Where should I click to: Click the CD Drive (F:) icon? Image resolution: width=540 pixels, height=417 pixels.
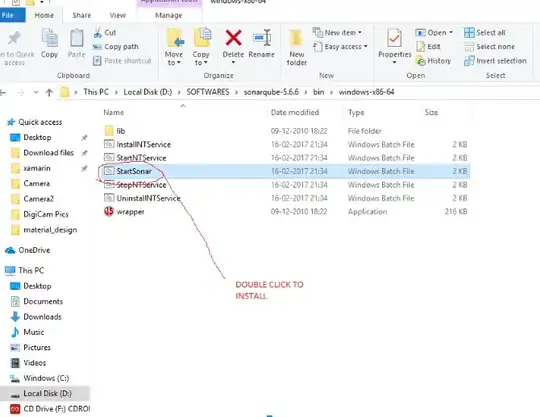coord(15,409)
